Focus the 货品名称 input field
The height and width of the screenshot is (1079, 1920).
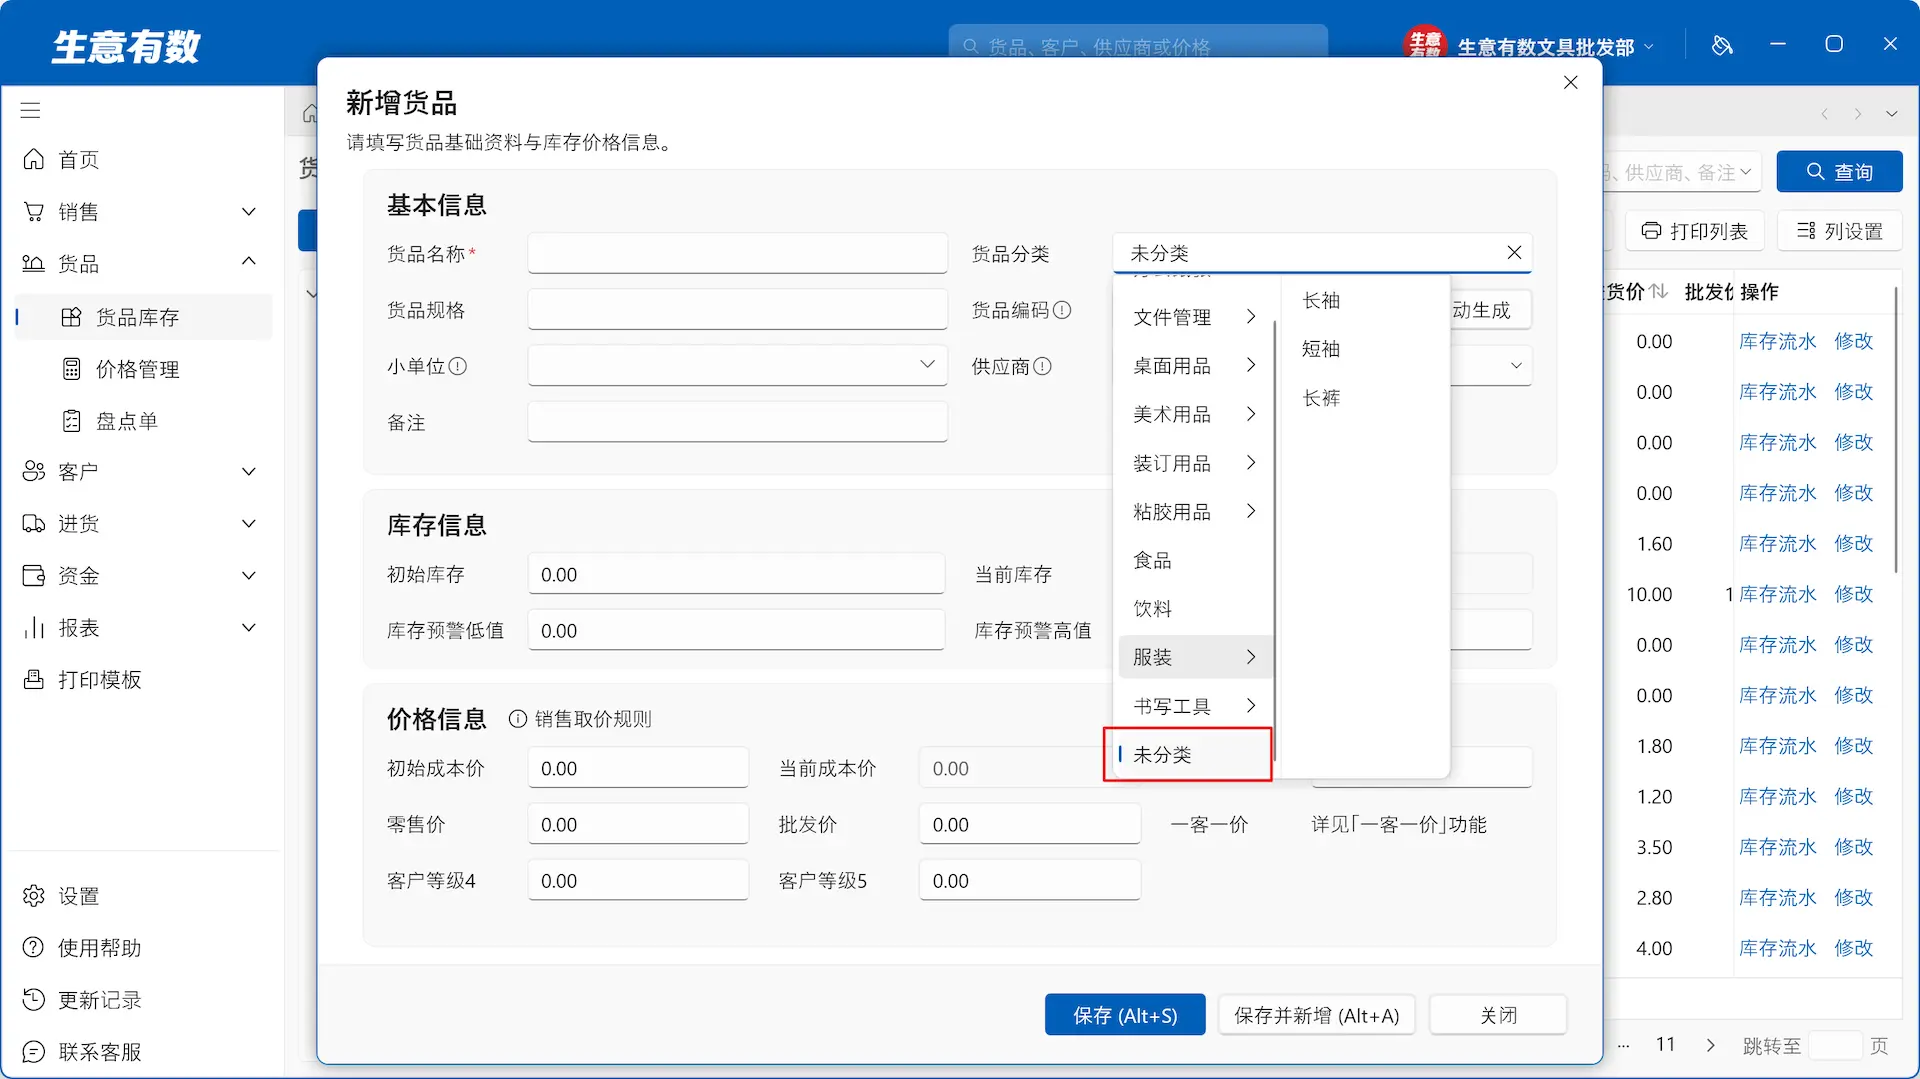point(737,253)
